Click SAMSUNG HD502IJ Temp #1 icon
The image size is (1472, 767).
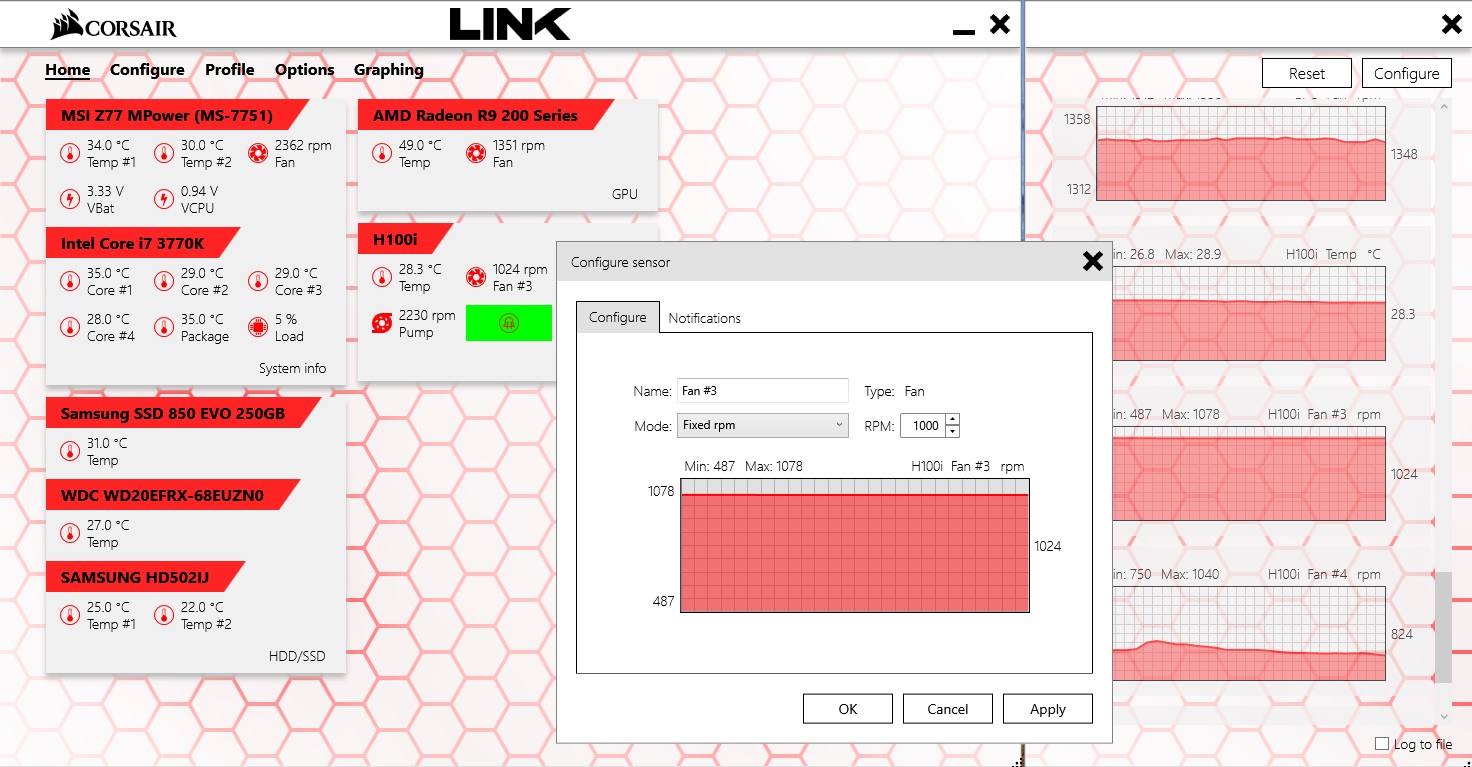pos(70,615)
